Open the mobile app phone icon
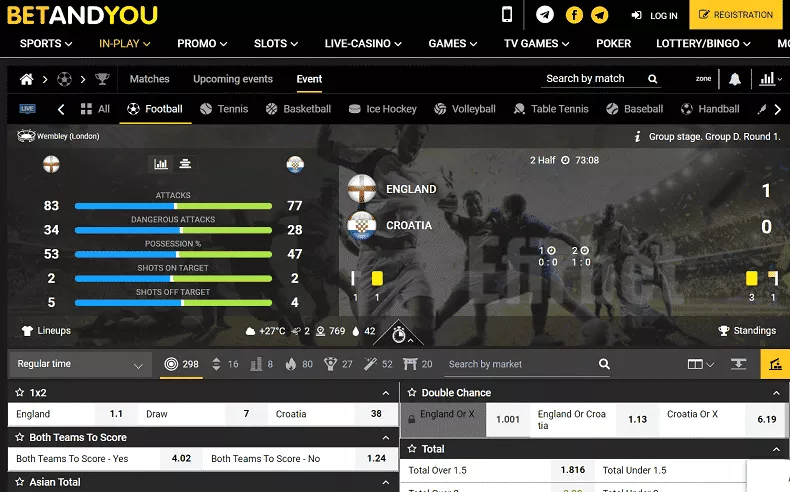Viewport: 790px width, 492px height. tap(507, 15)
